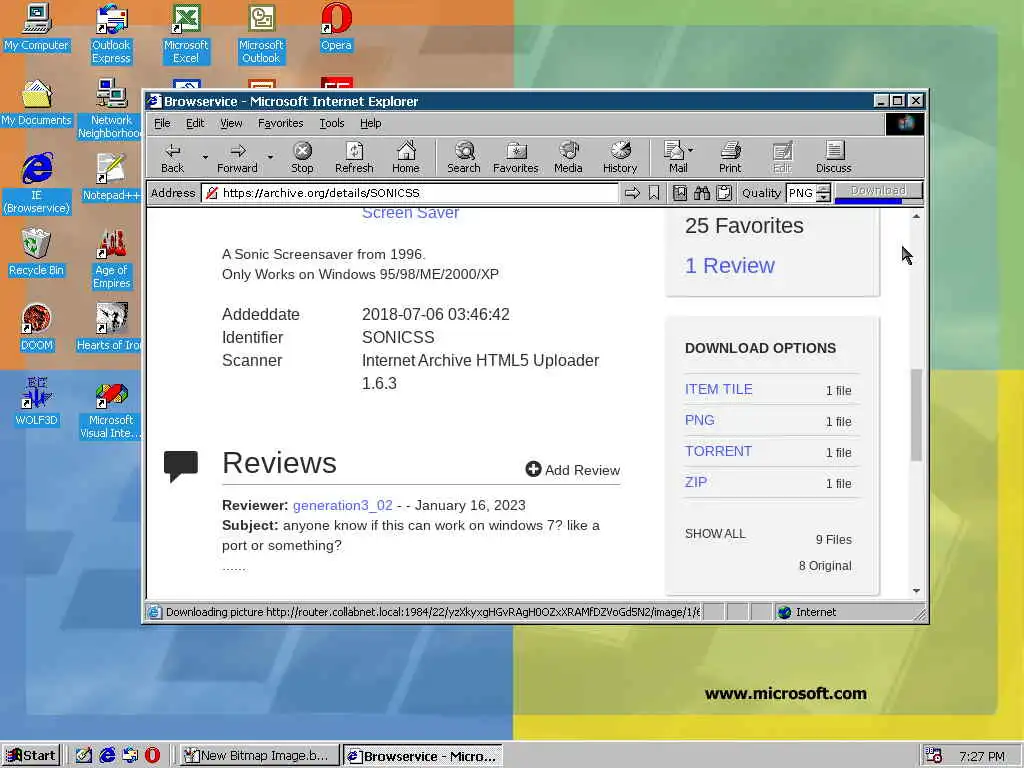Open the Tools menu
This screenshot has height=768, width=1024.
point(332,123)
